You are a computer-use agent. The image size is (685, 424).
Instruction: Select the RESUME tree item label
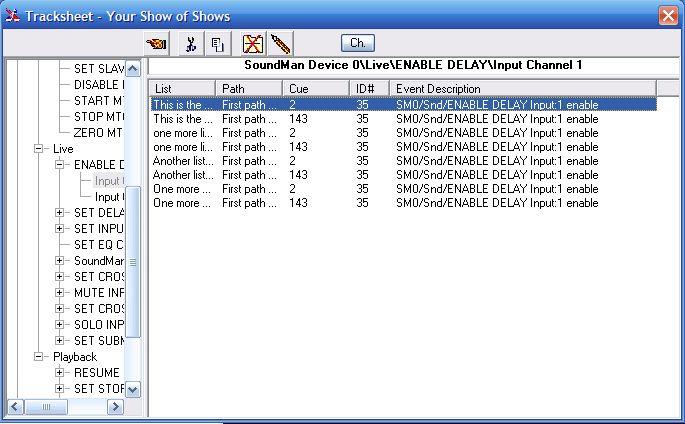tap(97, 372)
